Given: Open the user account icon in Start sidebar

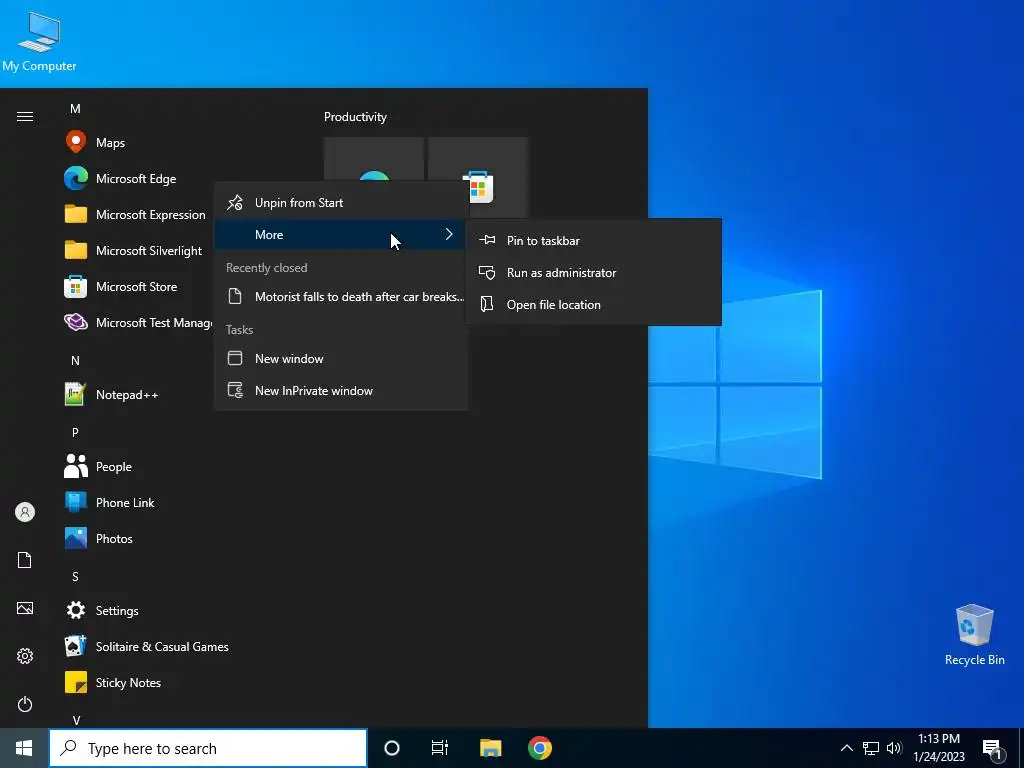Looking at the screenshot, I should click(25, 512).
